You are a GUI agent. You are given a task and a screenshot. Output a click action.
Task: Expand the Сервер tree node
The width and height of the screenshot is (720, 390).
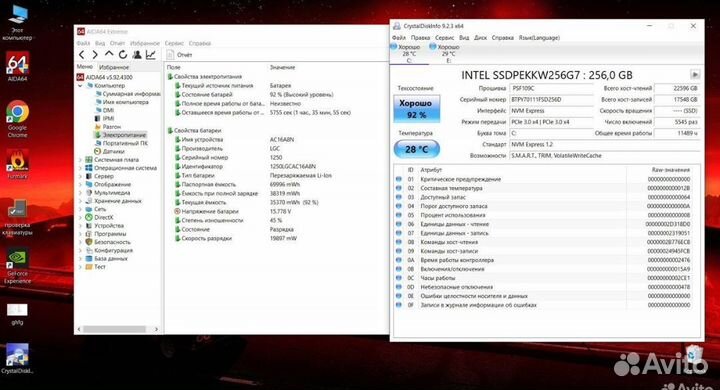(80, 176)
